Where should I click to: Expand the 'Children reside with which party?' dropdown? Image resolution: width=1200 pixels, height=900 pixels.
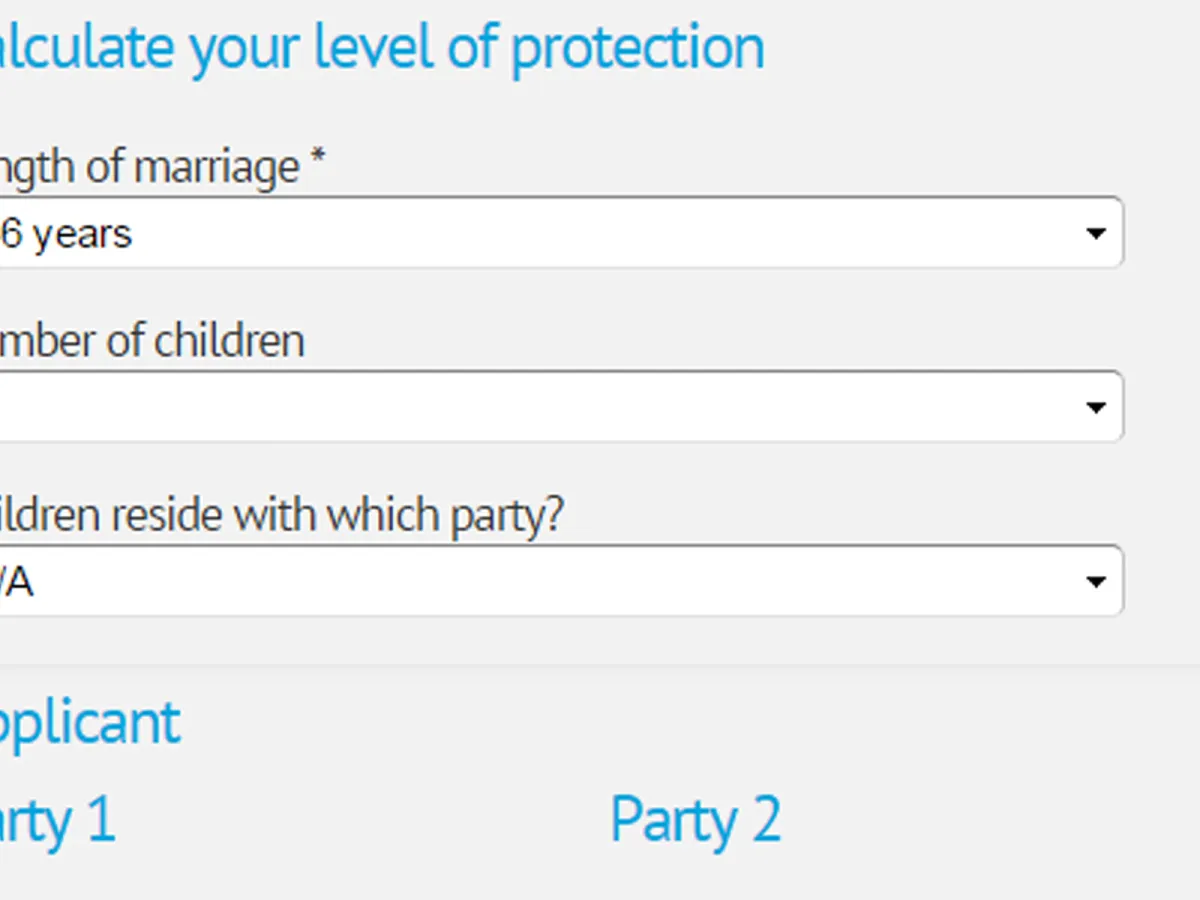tap(560, 581)
